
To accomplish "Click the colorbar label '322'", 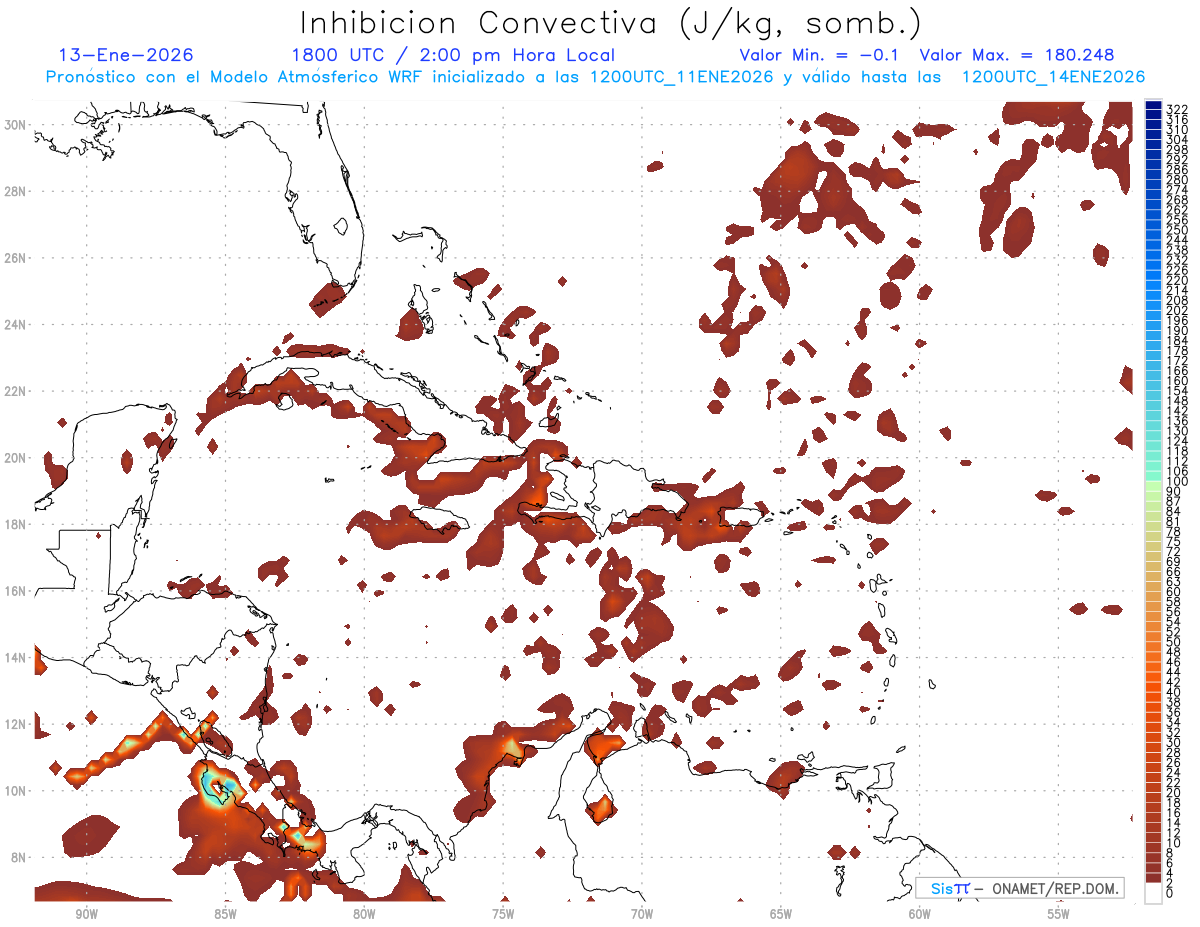I will click(1177, 108).
